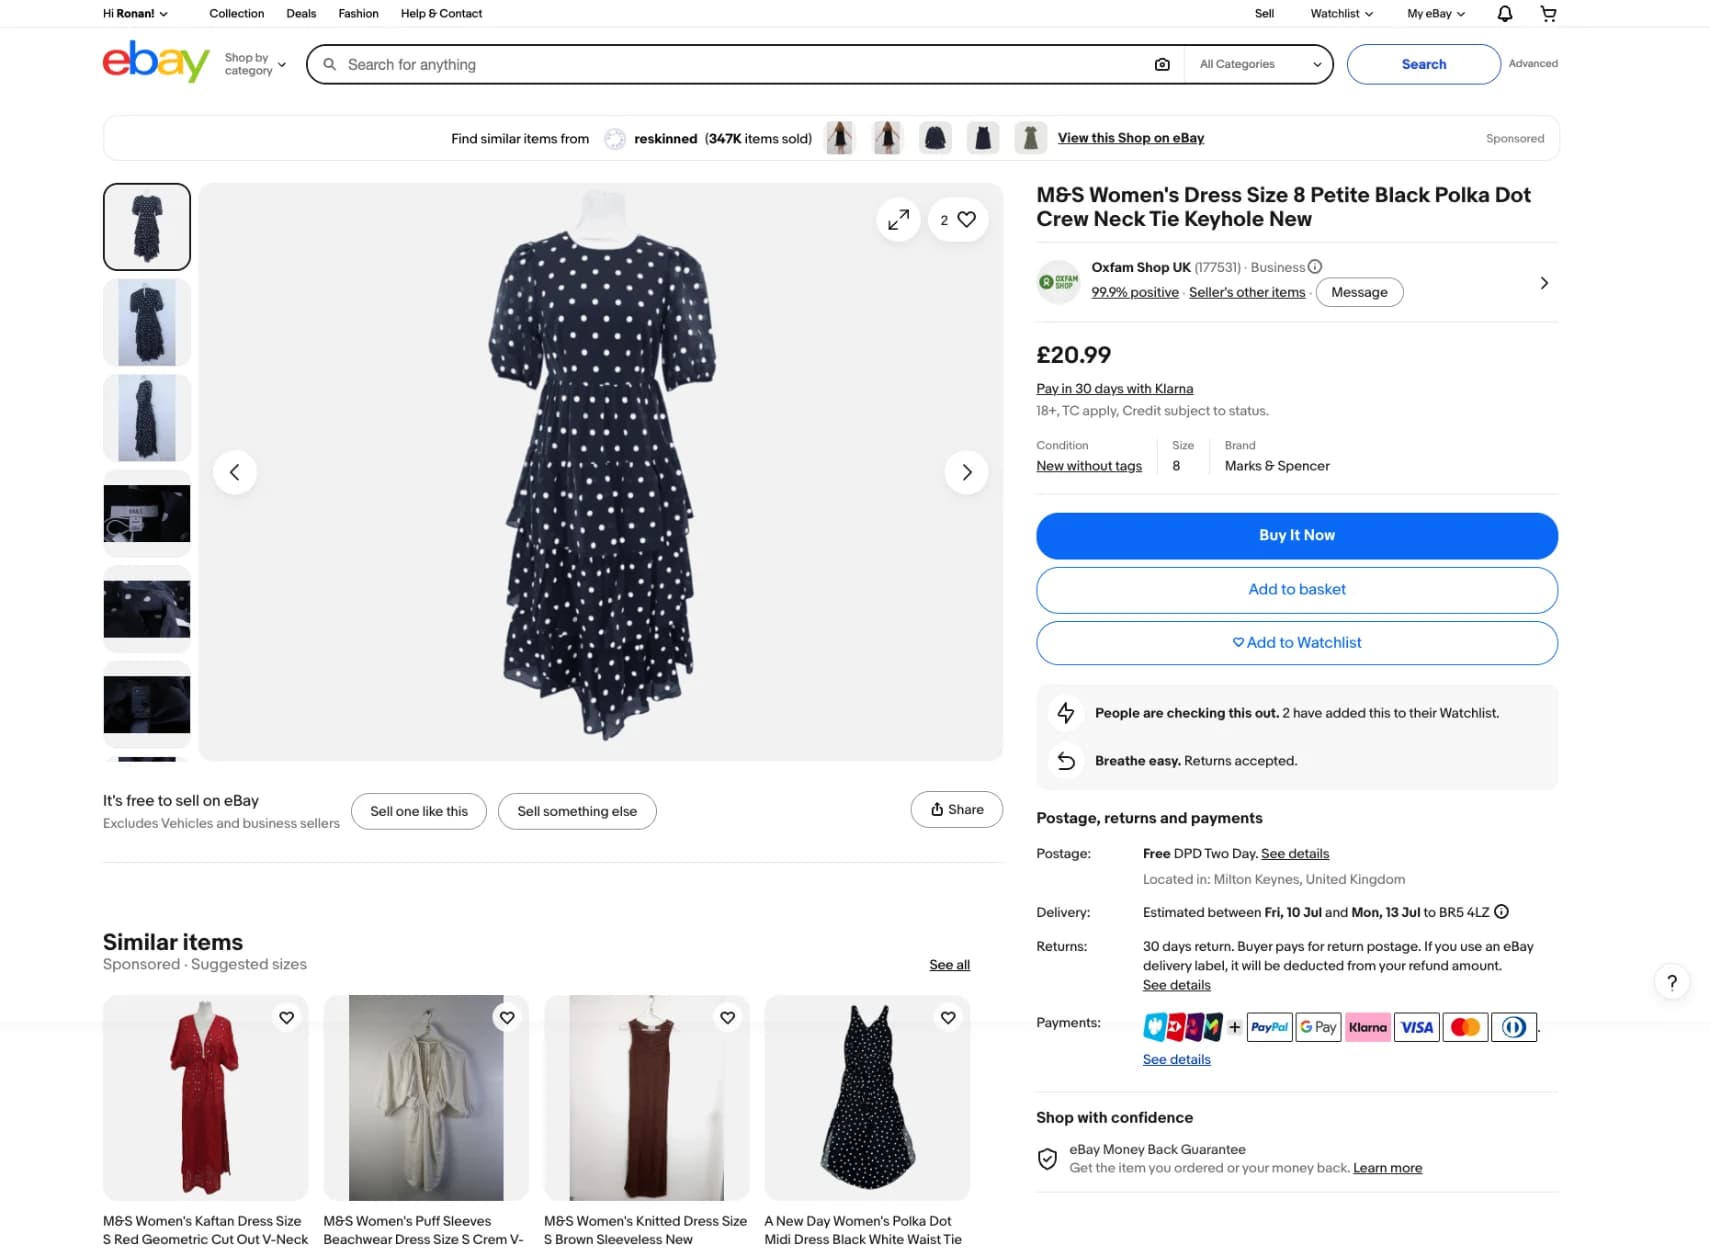Screen dimensions: 1710x1249
Task: Open the notifications bell icon
Action: point(1504,13)
